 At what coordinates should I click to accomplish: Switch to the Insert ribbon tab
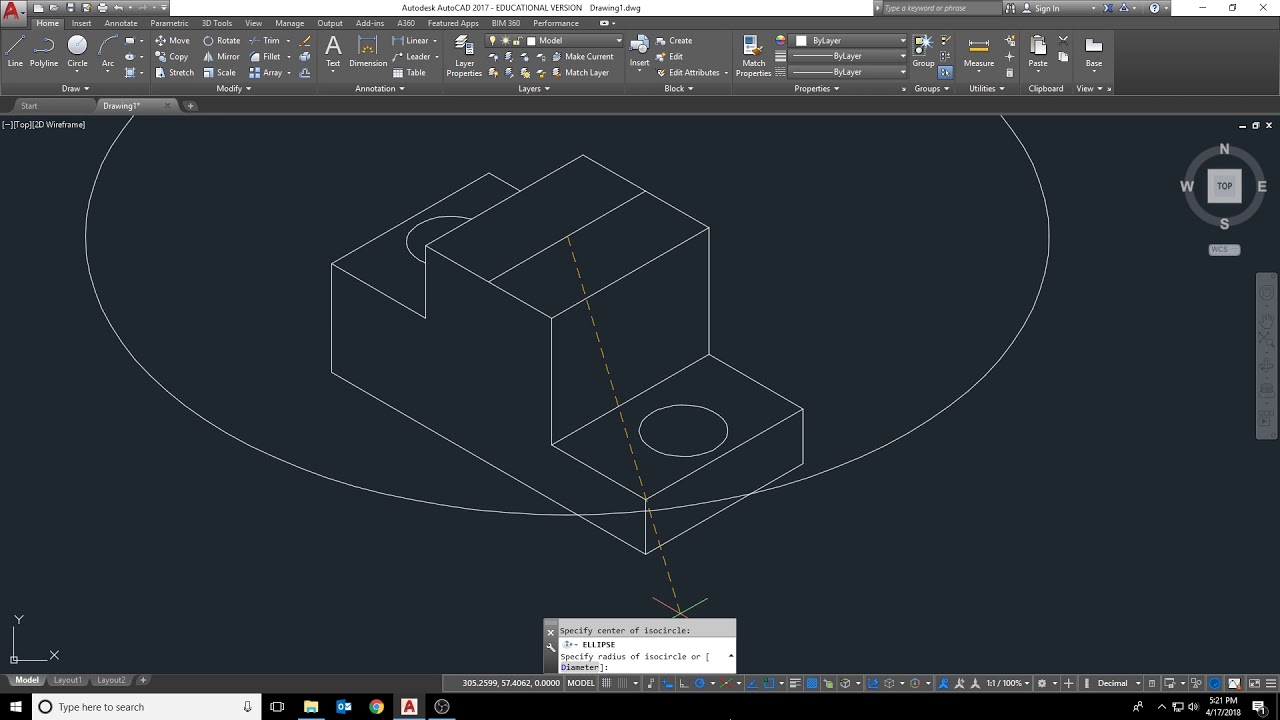pyautogui.click(x=81, y=23)
